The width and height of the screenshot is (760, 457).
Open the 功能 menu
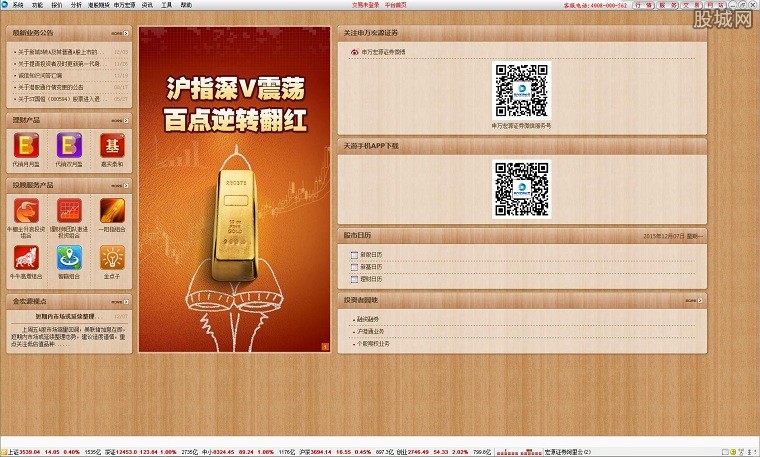point(37,5)
